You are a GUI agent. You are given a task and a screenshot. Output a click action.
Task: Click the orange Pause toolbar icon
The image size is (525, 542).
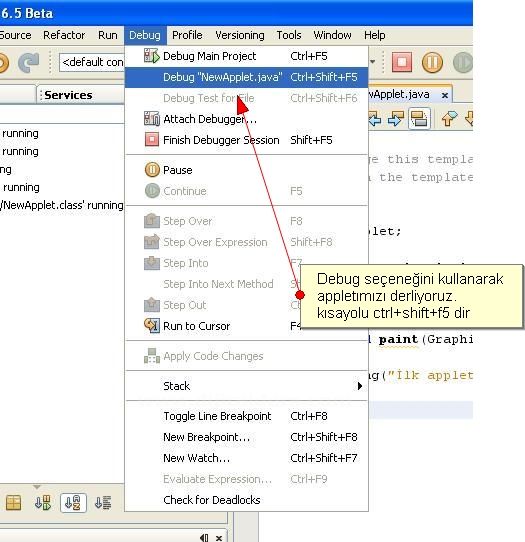point(432,63)
